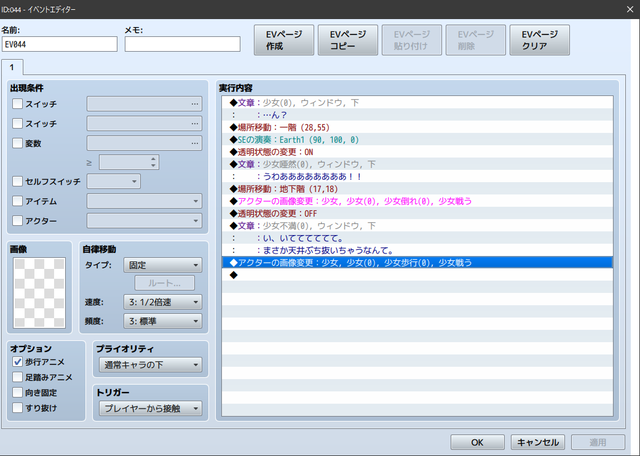Open the プライオリティ dropdown

[150, 365]
